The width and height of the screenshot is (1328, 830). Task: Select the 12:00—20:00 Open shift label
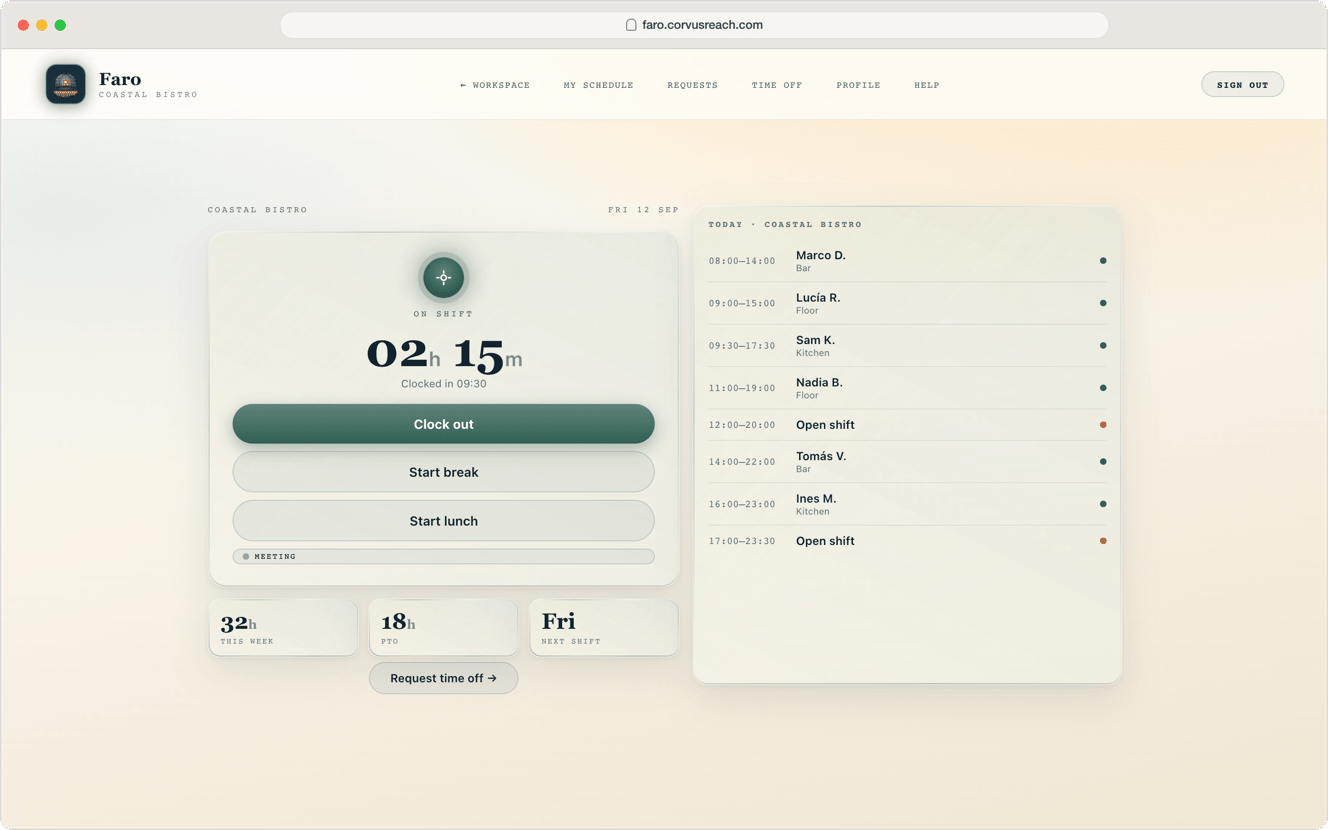825,425
